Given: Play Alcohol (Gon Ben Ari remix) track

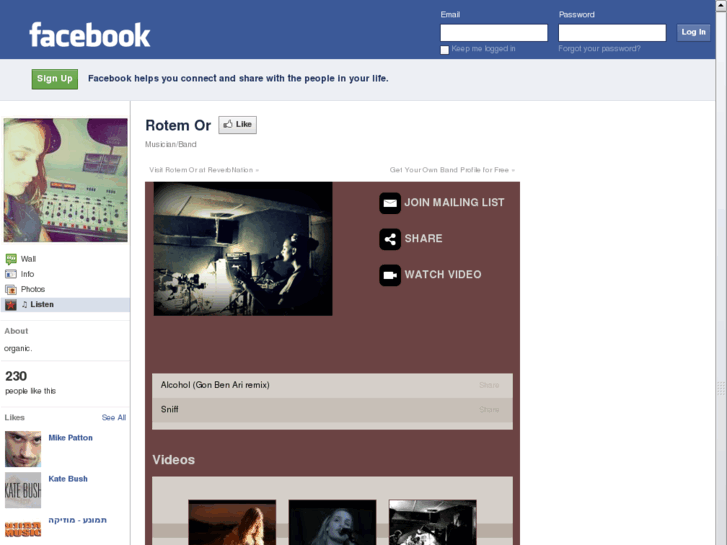Looking at the screenshot, I should click(215, 385).
